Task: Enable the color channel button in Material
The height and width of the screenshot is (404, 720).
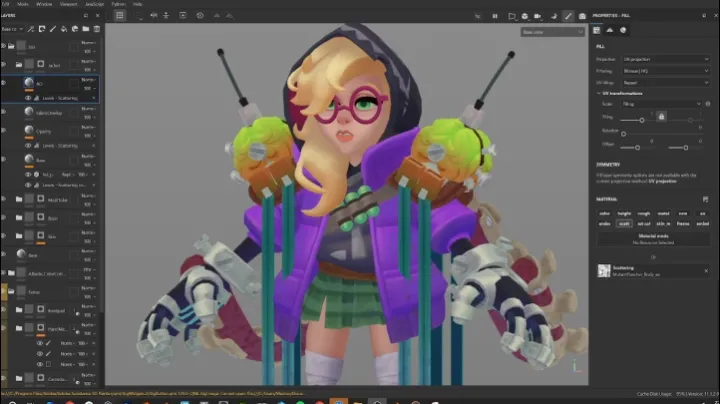Action: [x=604, y=212]
